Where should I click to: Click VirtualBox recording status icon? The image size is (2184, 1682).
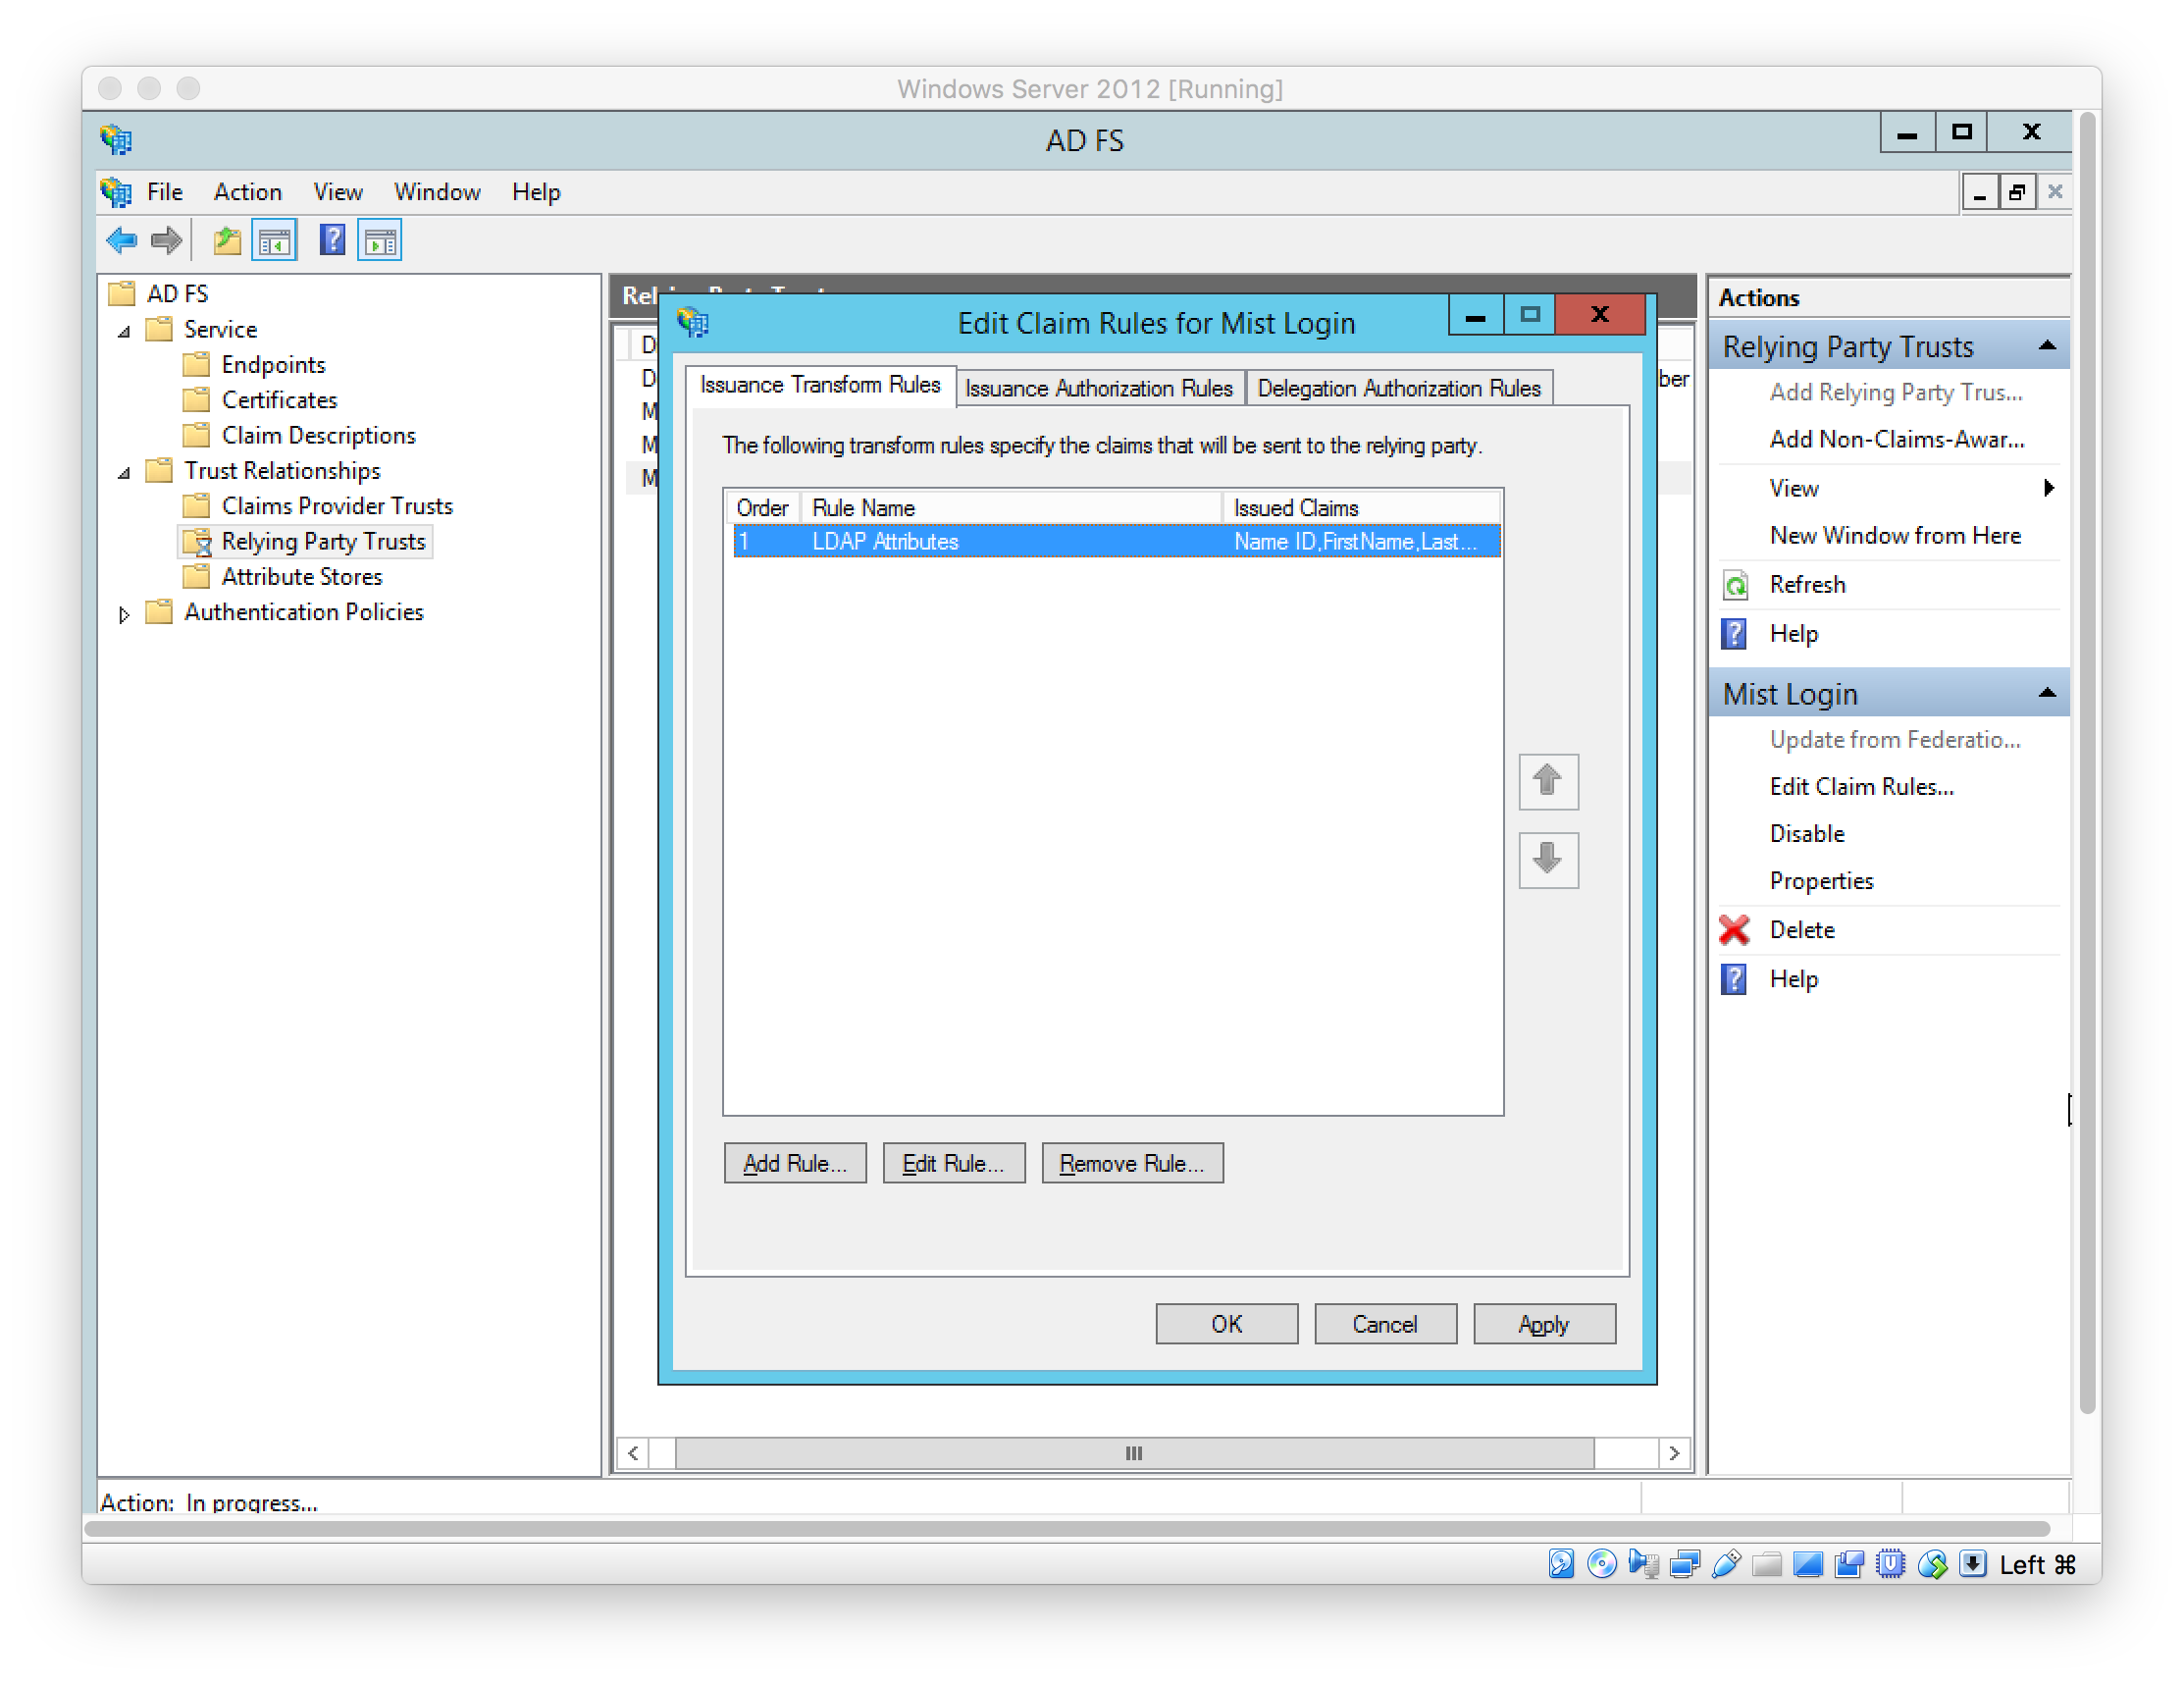pyautogui.click(x=1849, y=1563)
